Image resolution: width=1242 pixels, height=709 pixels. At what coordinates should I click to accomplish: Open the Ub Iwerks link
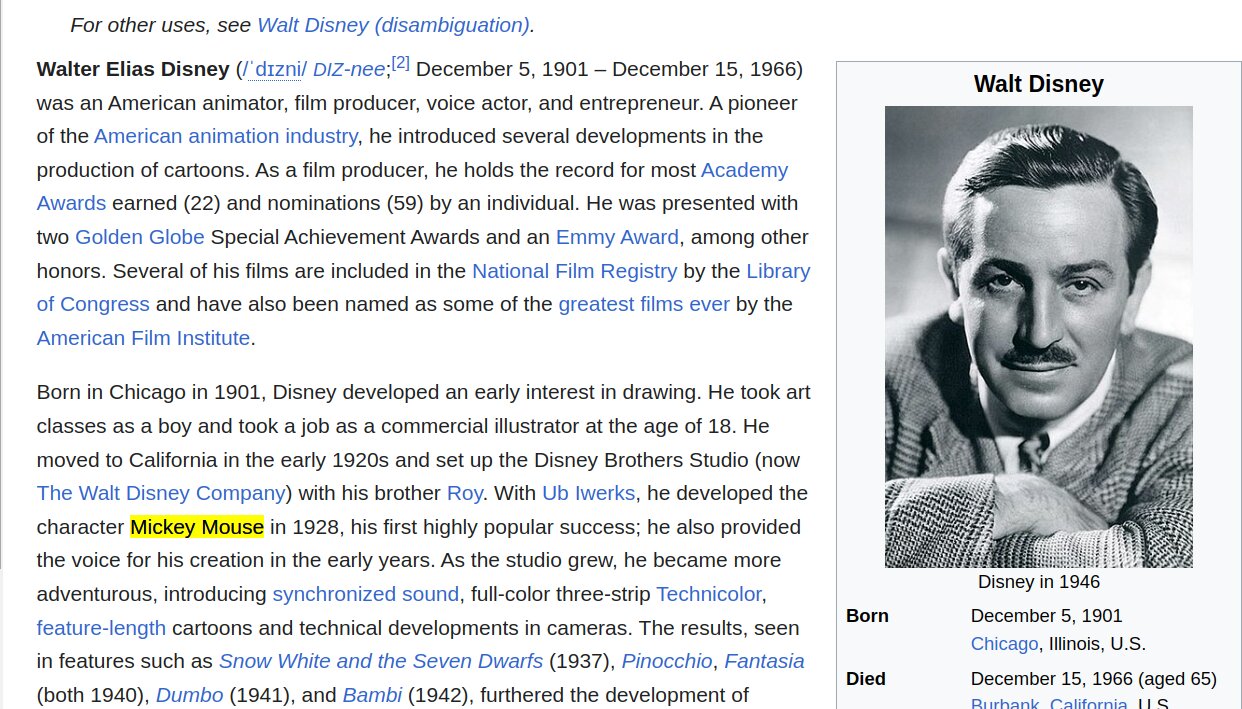point(588,493)
